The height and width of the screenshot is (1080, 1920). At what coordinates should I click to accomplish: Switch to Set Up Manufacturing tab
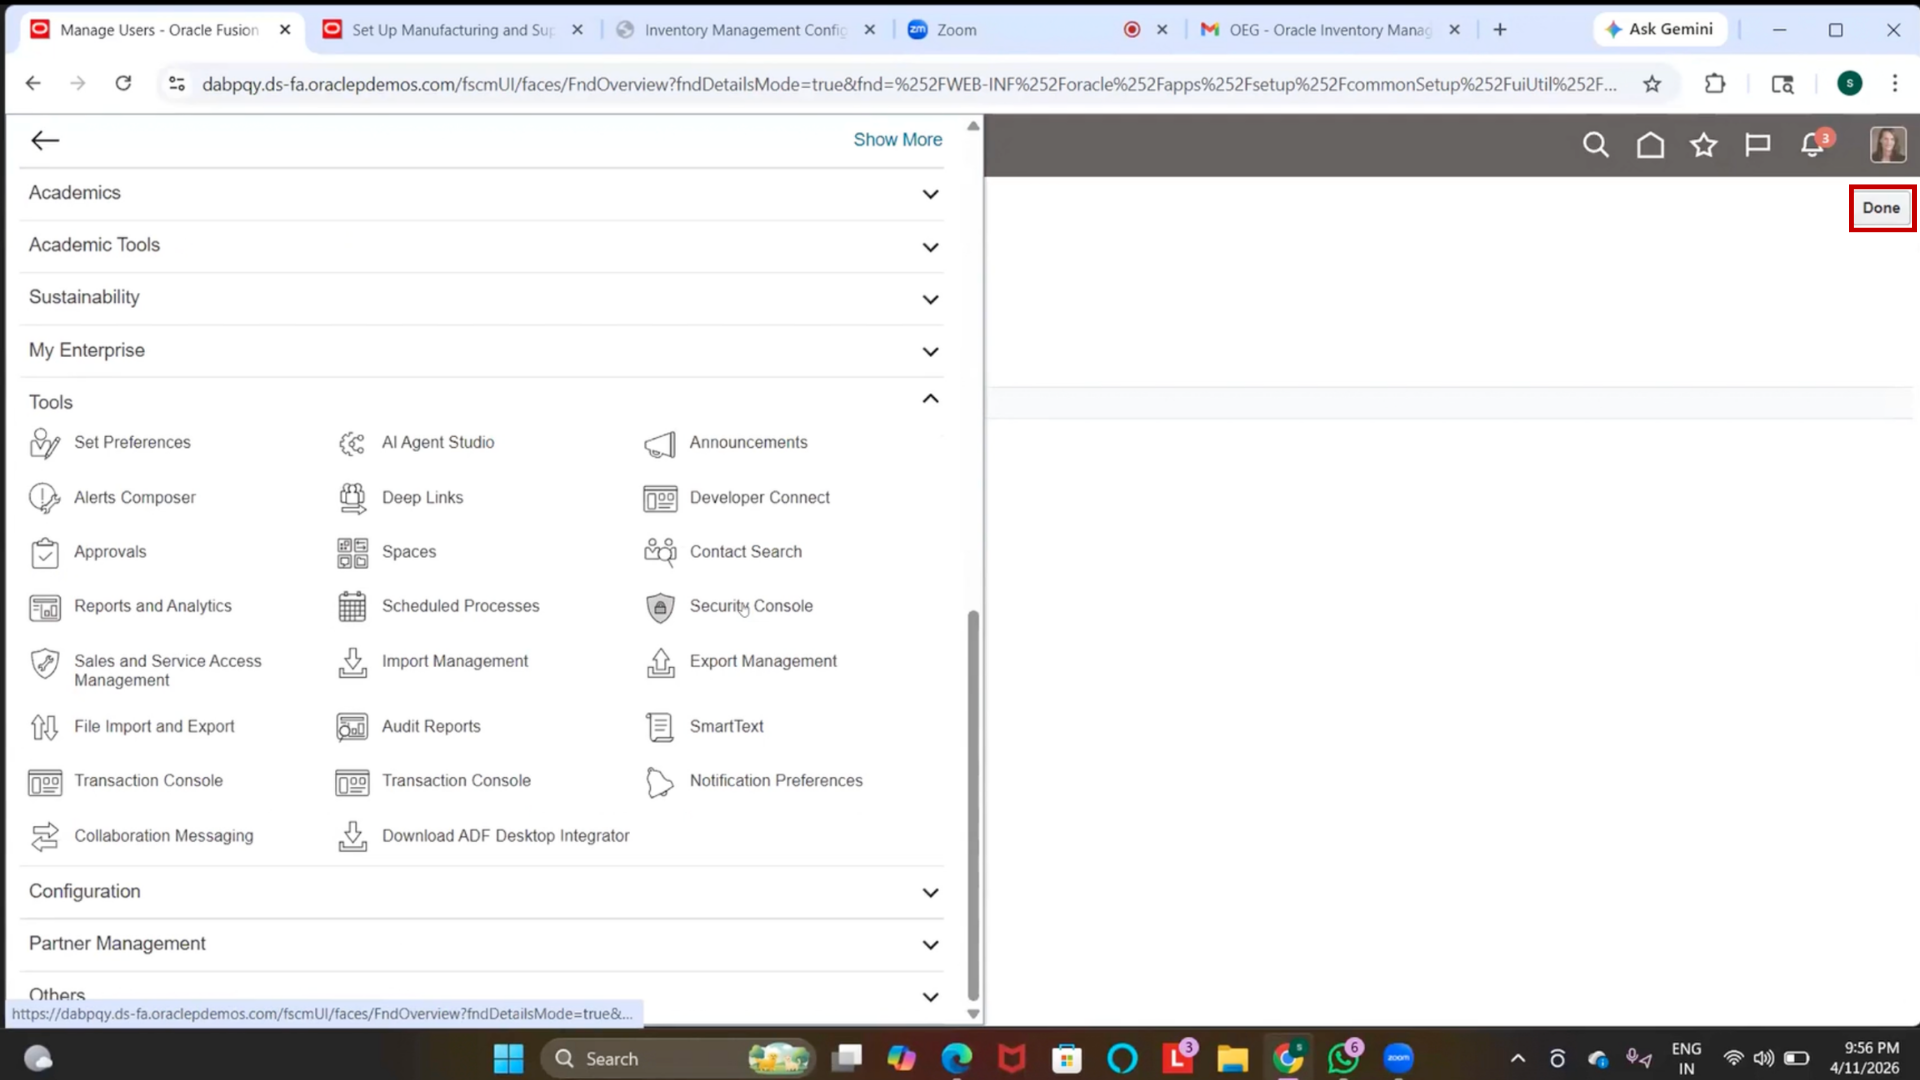coord(452,30)
